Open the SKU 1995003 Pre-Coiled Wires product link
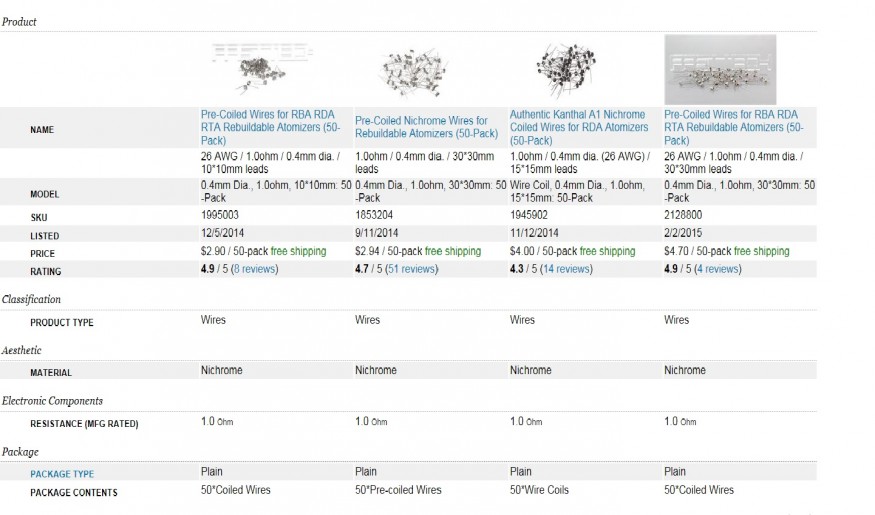The width and height of the screenshot is (875, 515). pos(270,127)
